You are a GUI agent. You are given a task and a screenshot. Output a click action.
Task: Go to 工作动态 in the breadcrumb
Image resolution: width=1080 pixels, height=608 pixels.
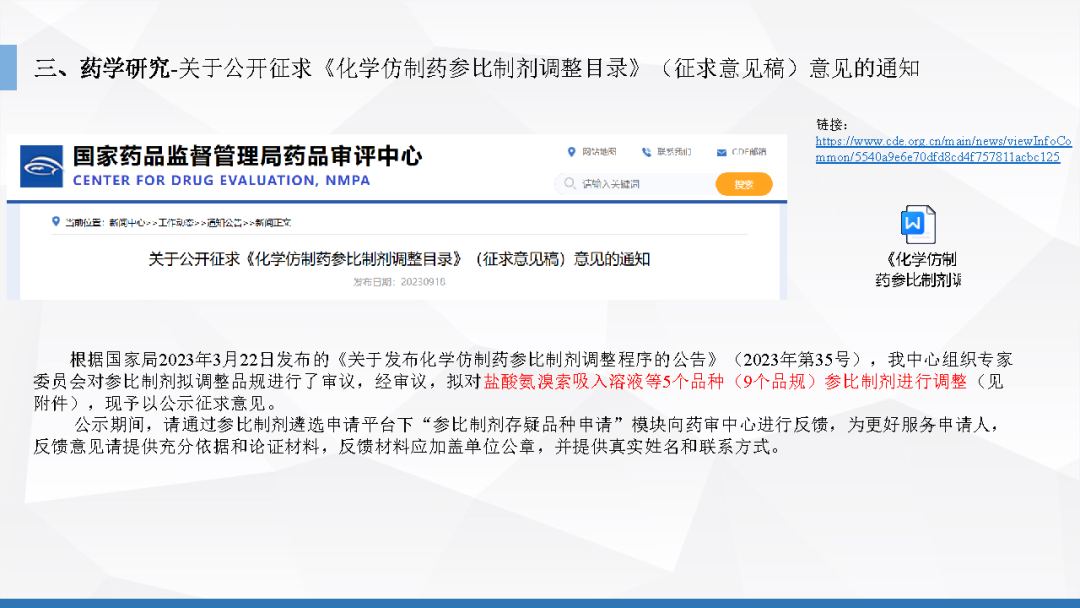tap(176, 222)
